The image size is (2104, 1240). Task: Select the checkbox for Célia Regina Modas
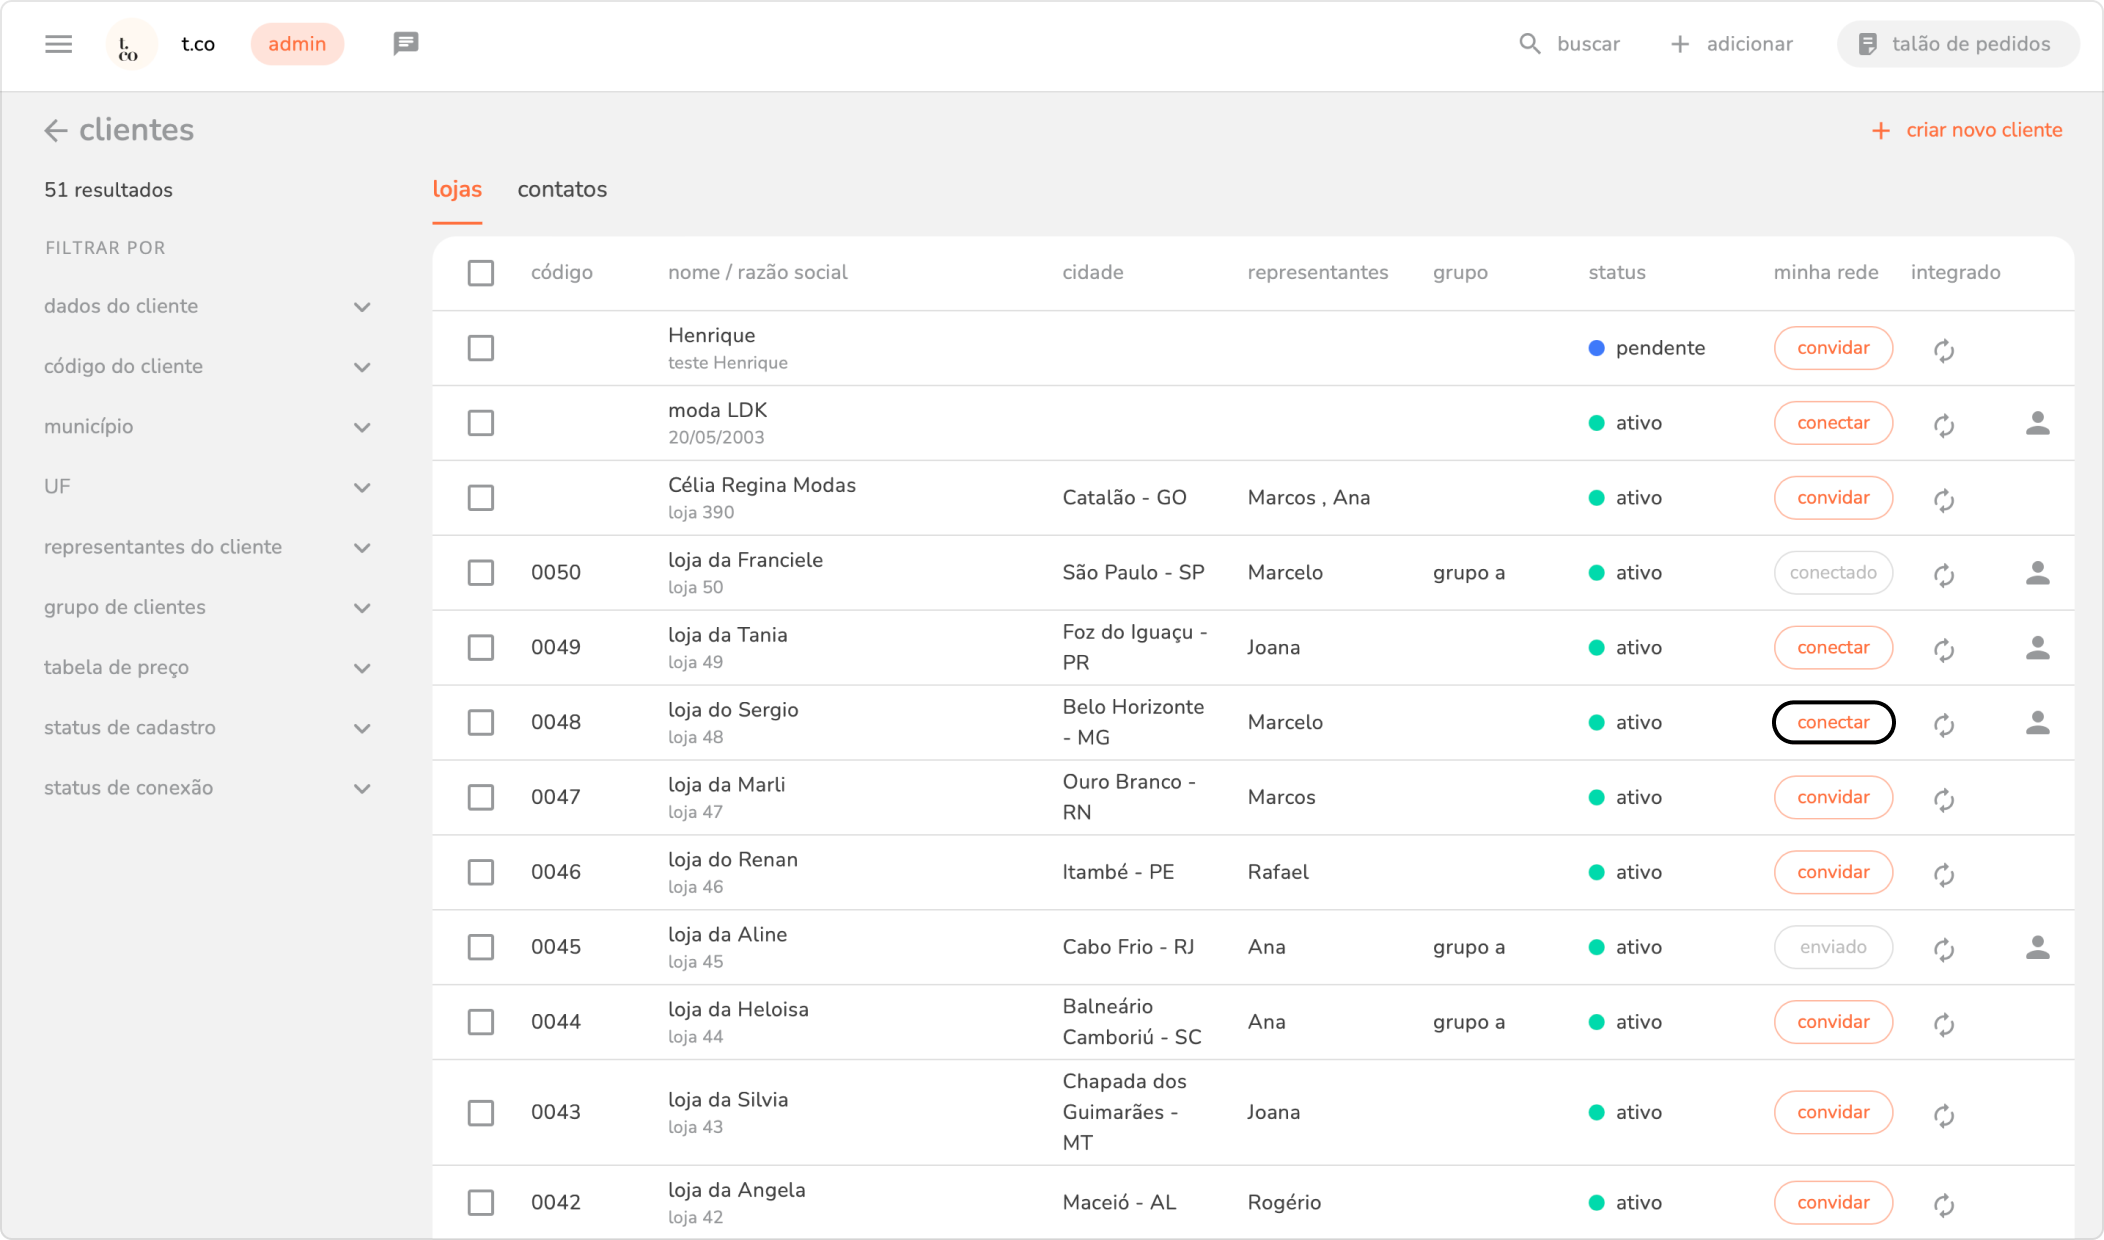[x=481, y=498]
